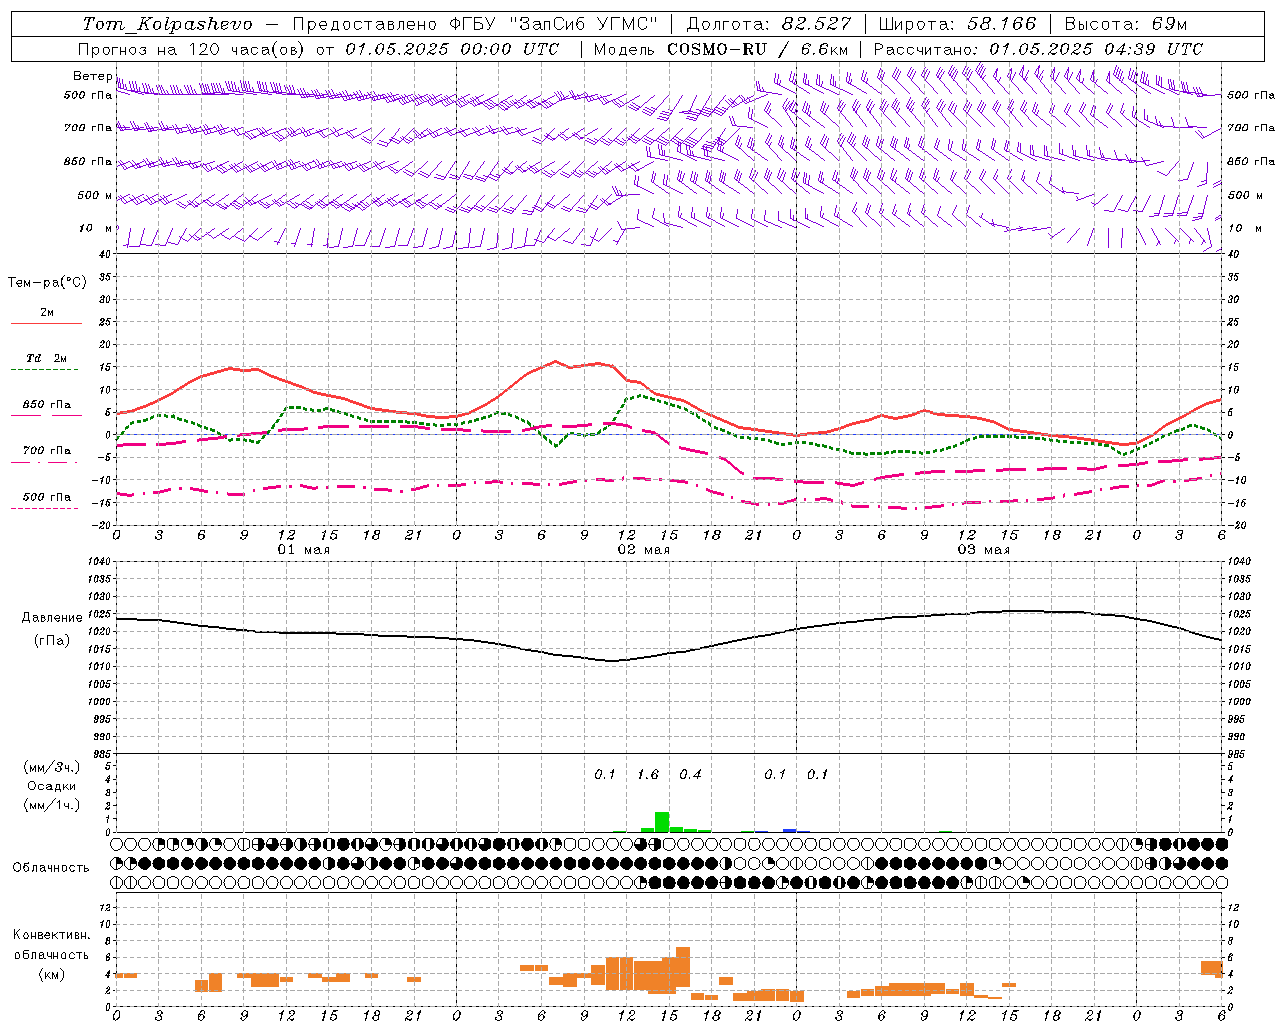Click the tallest green precipitation bar
This screenshot has width=1280, height=1024.
661,821
